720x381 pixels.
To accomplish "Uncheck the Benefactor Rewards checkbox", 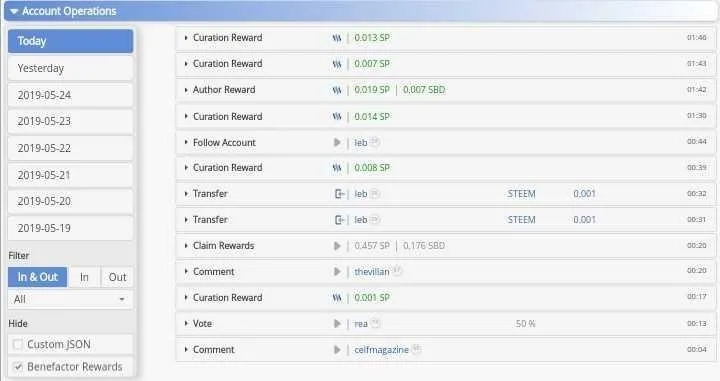I will click(18, 367).
